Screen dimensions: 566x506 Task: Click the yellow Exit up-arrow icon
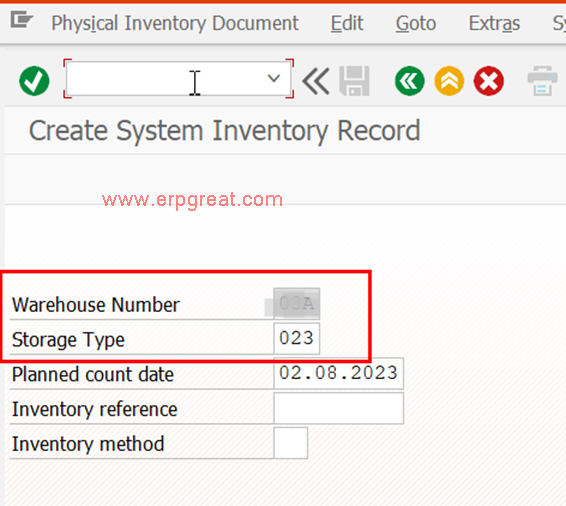(449, 81)
